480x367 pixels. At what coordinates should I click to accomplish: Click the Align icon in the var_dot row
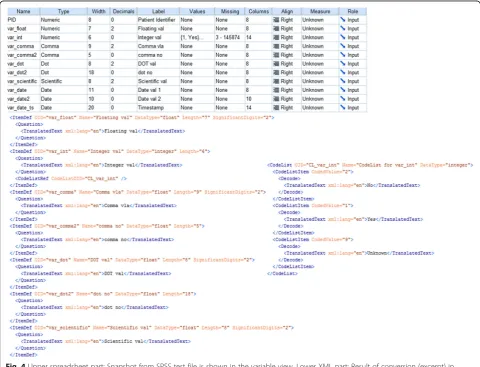pyautogui.click(x=276, y=64)
